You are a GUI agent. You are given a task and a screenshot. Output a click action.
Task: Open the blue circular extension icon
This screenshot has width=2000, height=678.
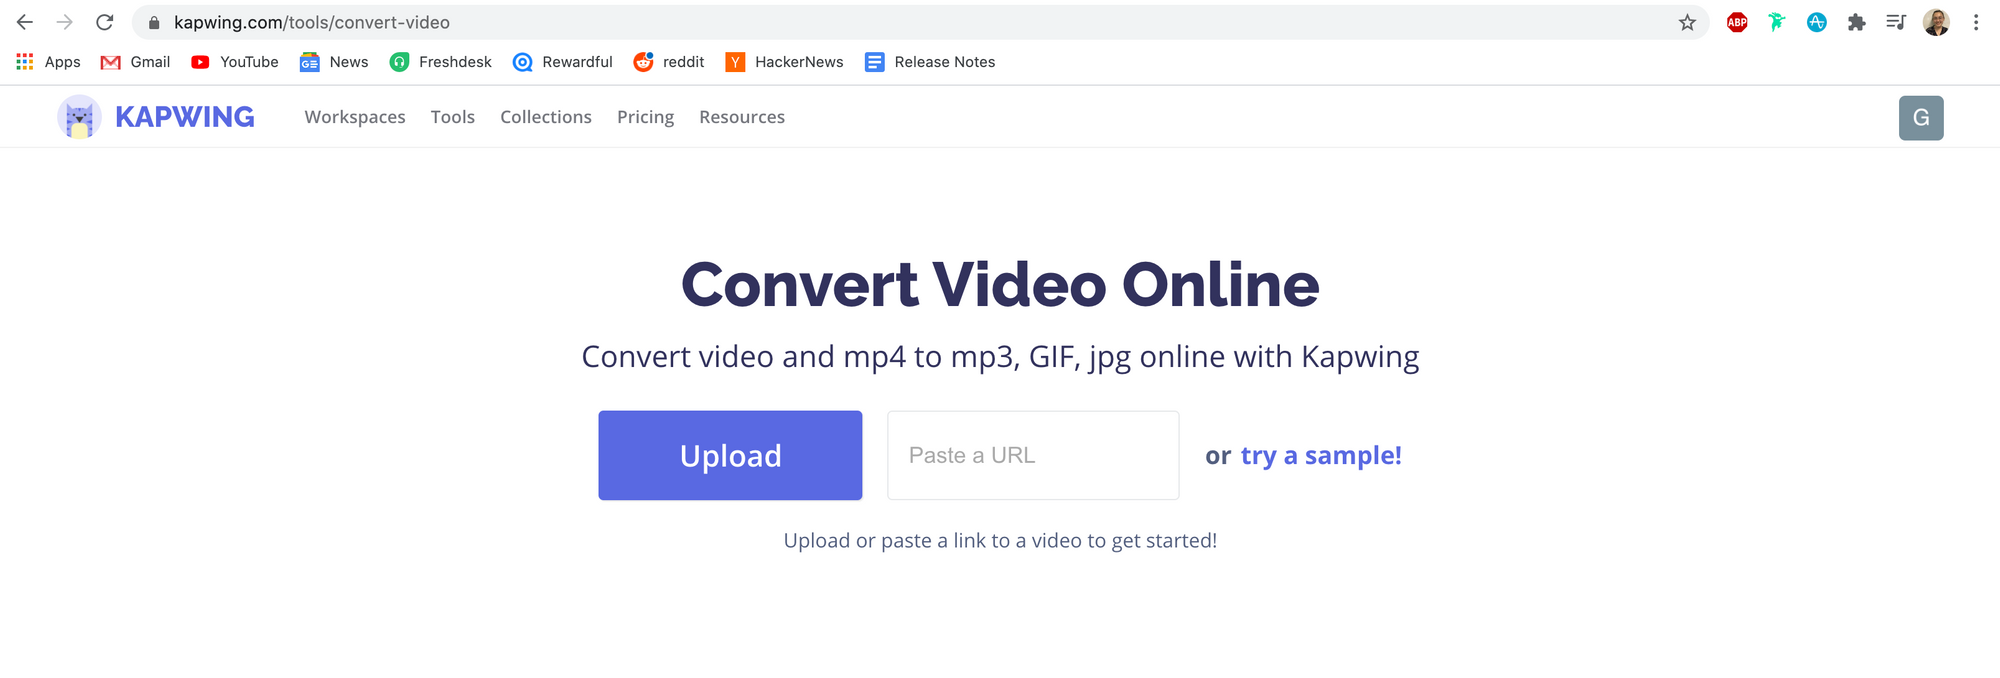(1817, 22)
